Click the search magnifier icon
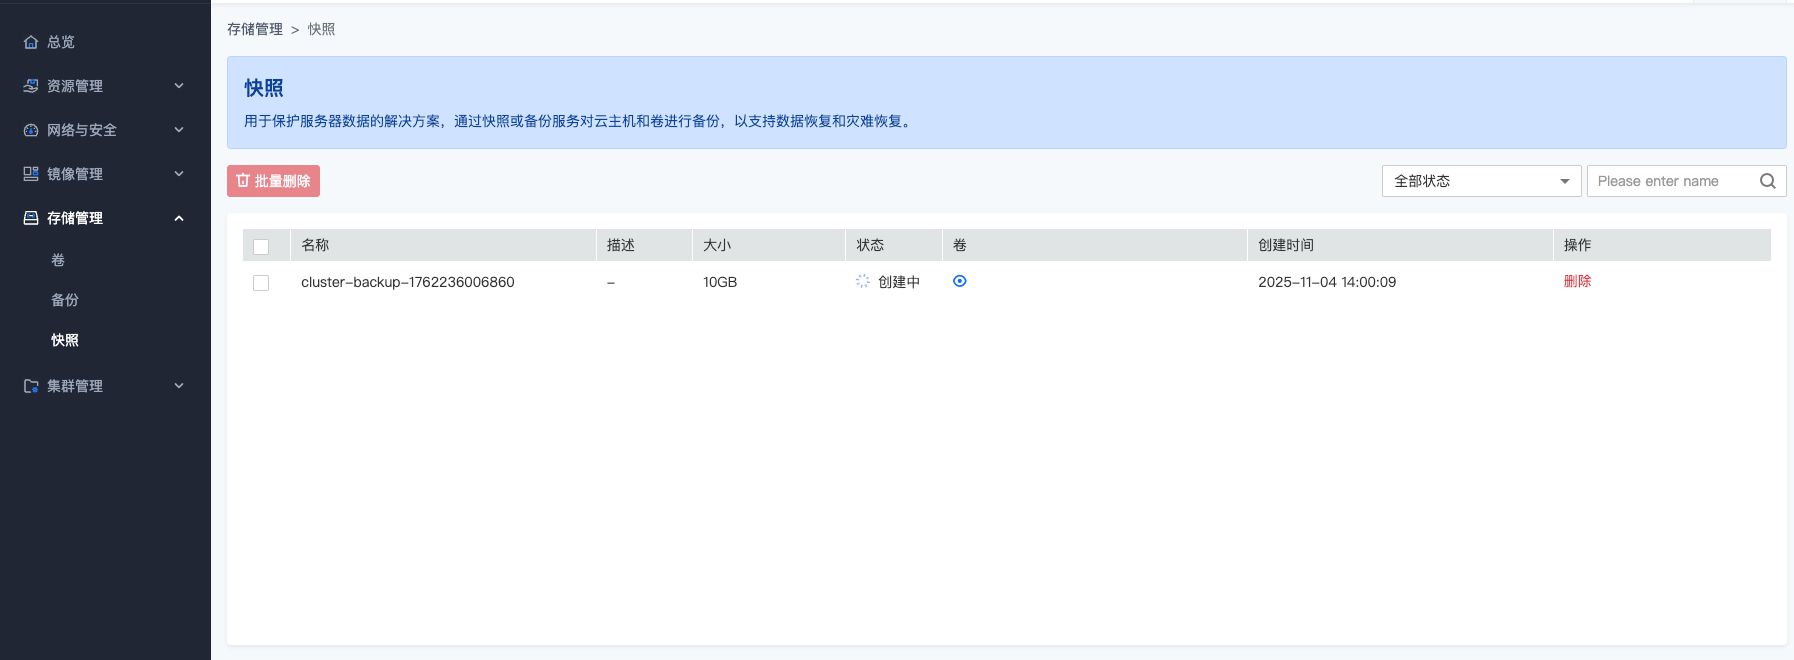Image resolution: width=1794 pixels, height=660 pixels. pos(1767,181)
